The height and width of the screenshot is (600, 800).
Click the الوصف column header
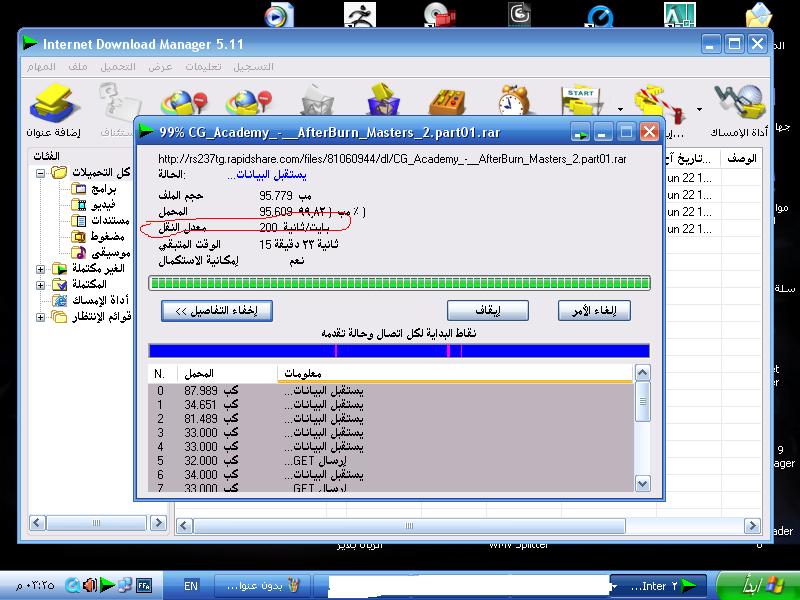pyautogui.click(x=741, y=159)
